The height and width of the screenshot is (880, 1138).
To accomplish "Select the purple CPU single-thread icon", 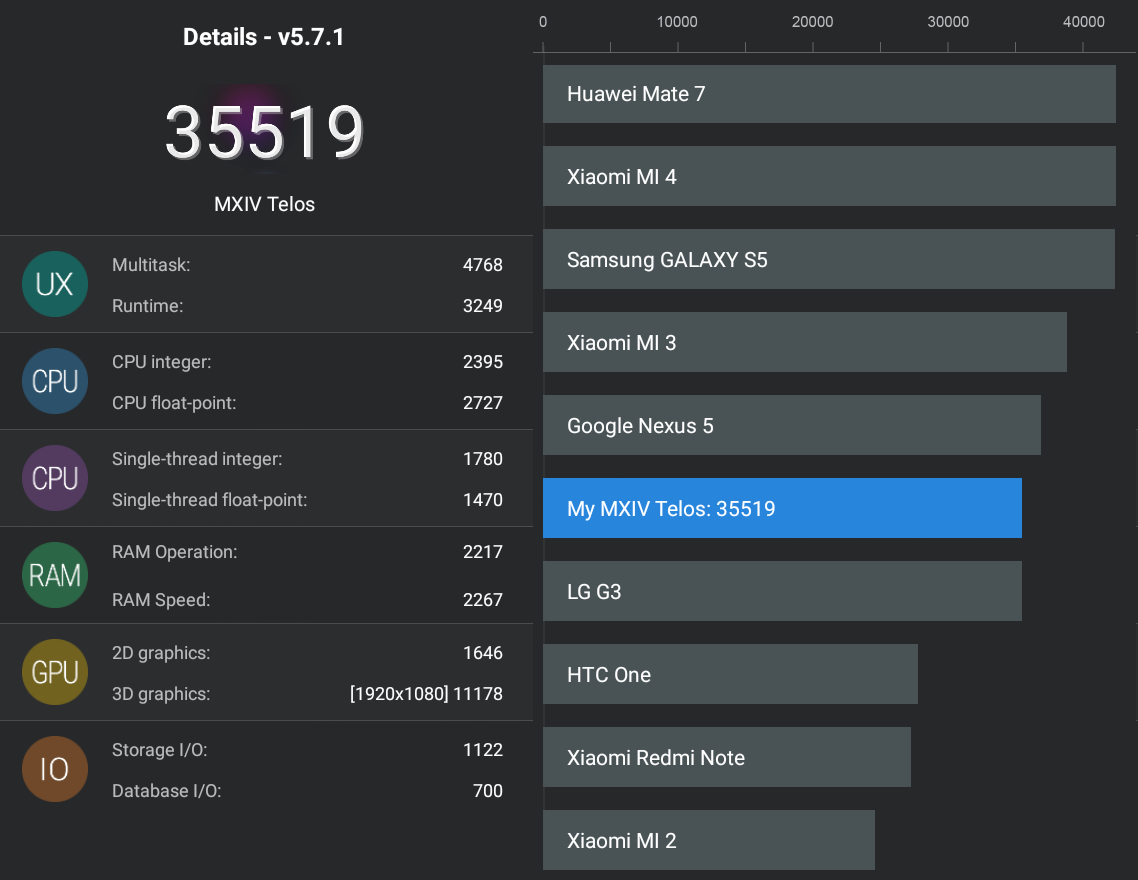I will (55, 478).
